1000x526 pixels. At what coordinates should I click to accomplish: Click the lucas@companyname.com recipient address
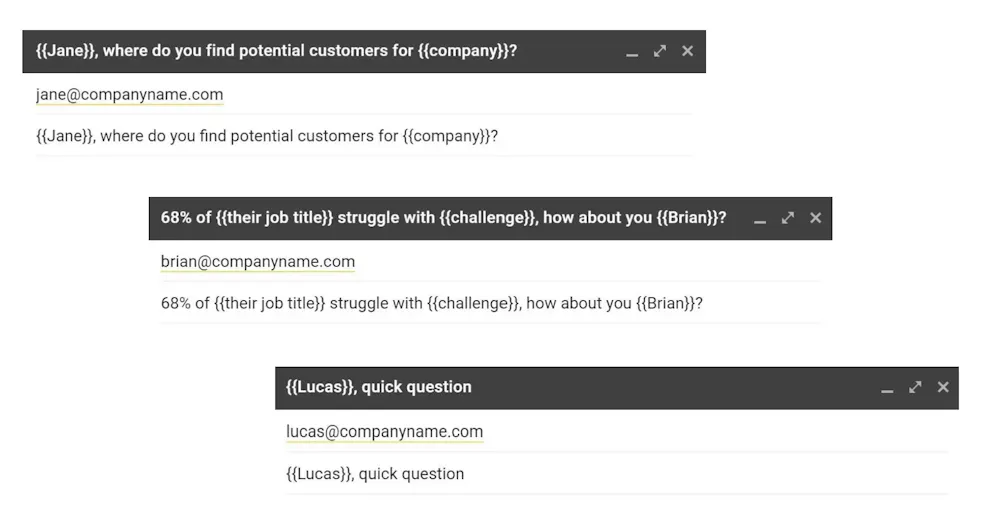(384, 432)
